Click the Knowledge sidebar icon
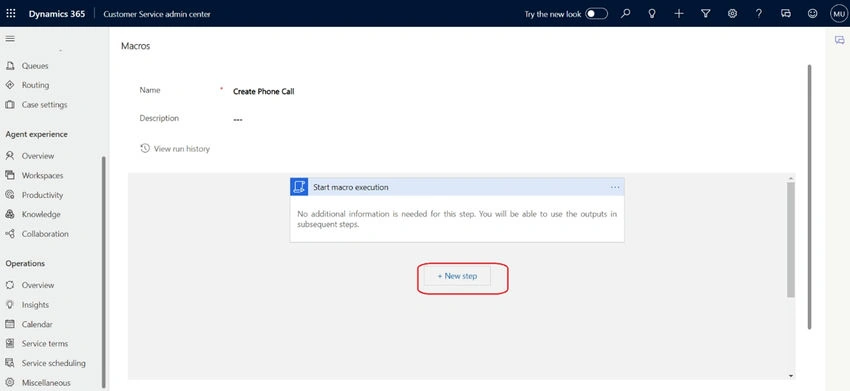 [10, 214]
